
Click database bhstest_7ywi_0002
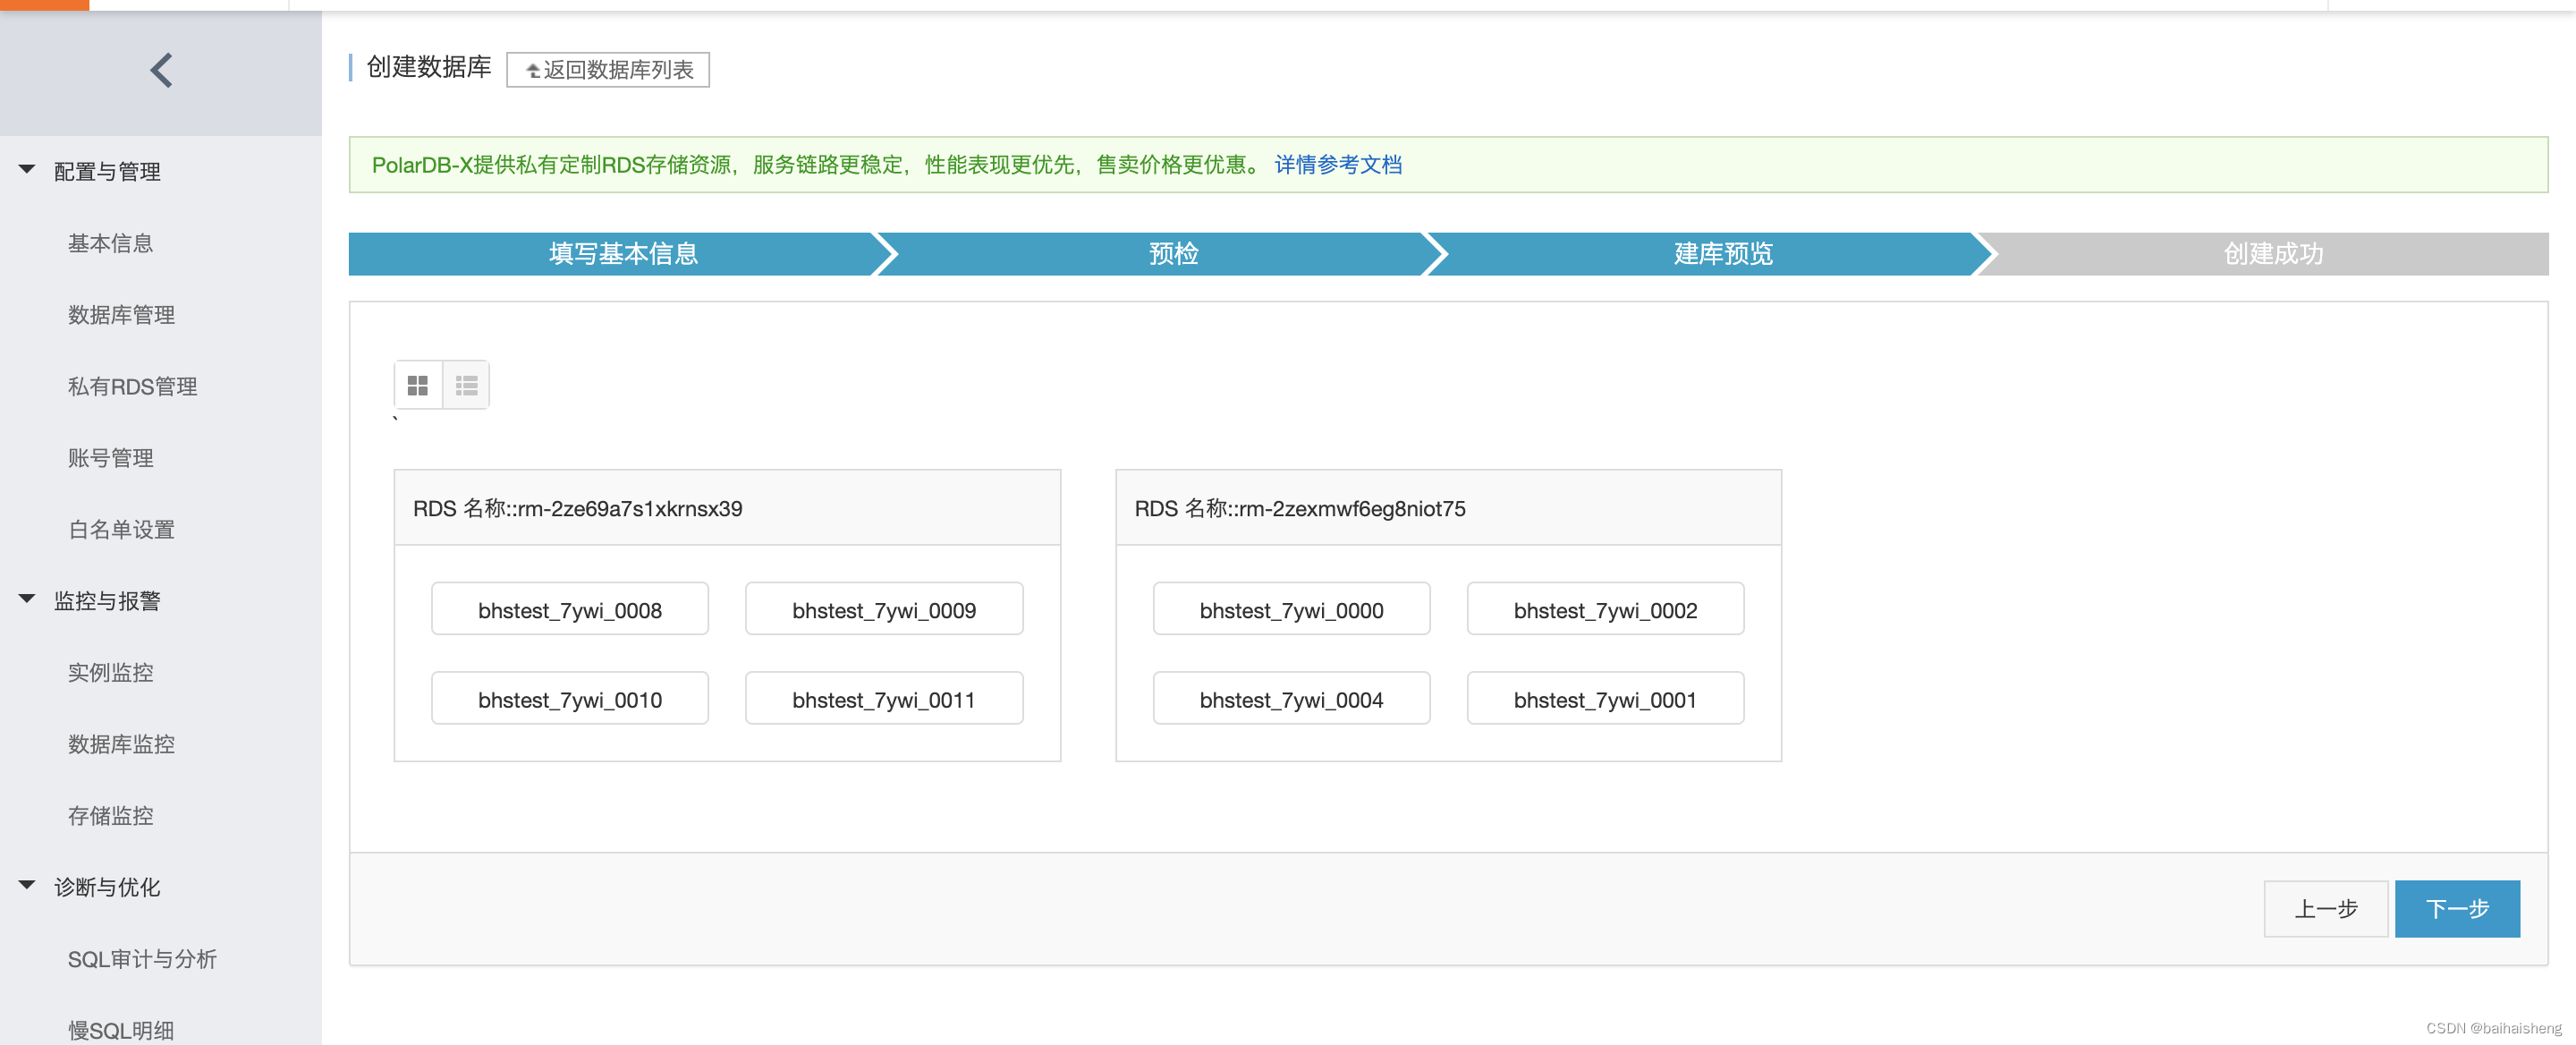pyautogui.click(x=1605, y=609)
